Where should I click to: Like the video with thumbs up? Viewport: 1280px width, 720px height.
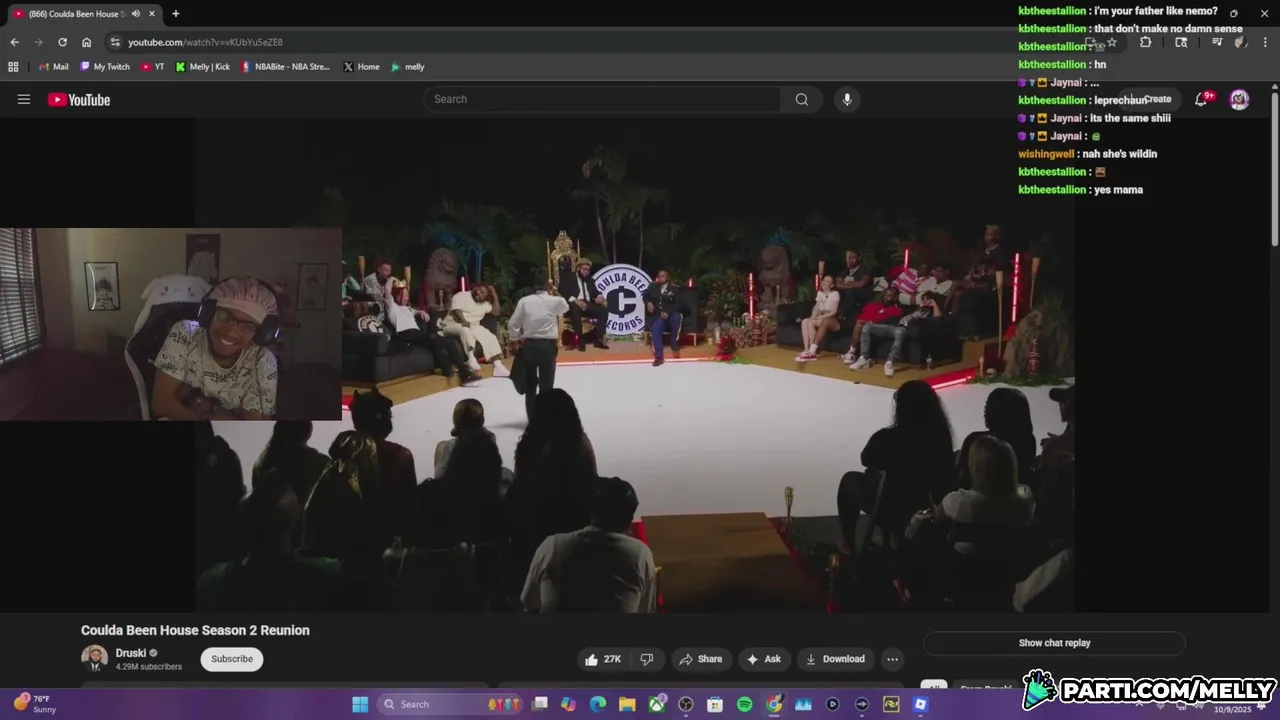(x=603, y=659)
